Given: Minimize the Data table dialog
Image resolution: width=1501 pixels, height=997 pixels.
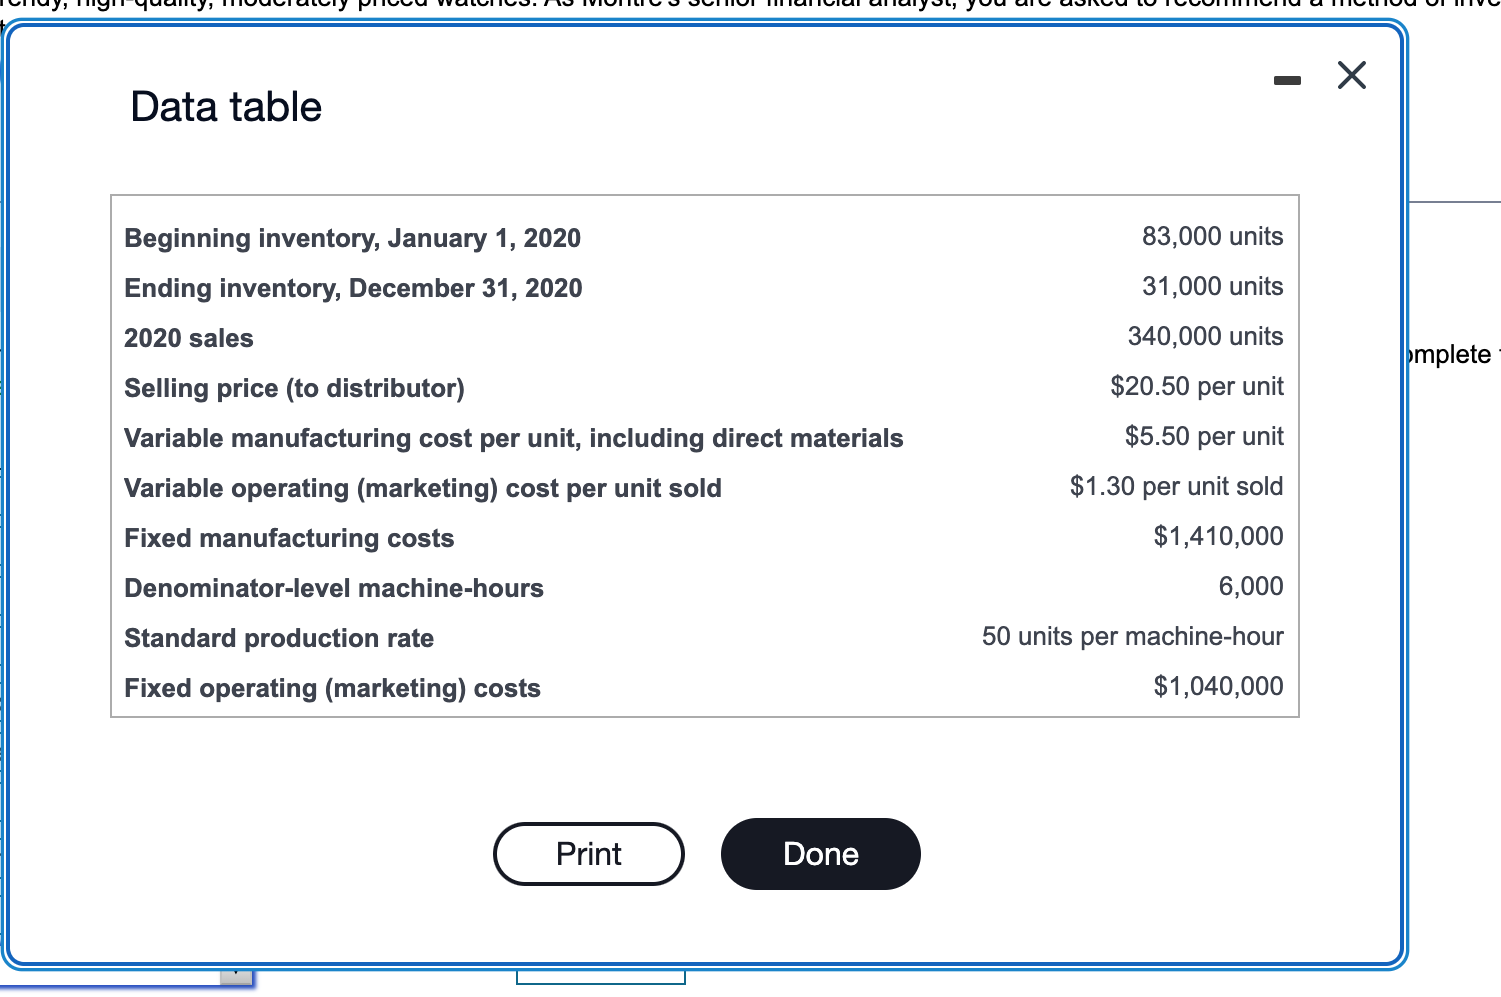Looking at the screenshot, I should [x=1286, y=80].
